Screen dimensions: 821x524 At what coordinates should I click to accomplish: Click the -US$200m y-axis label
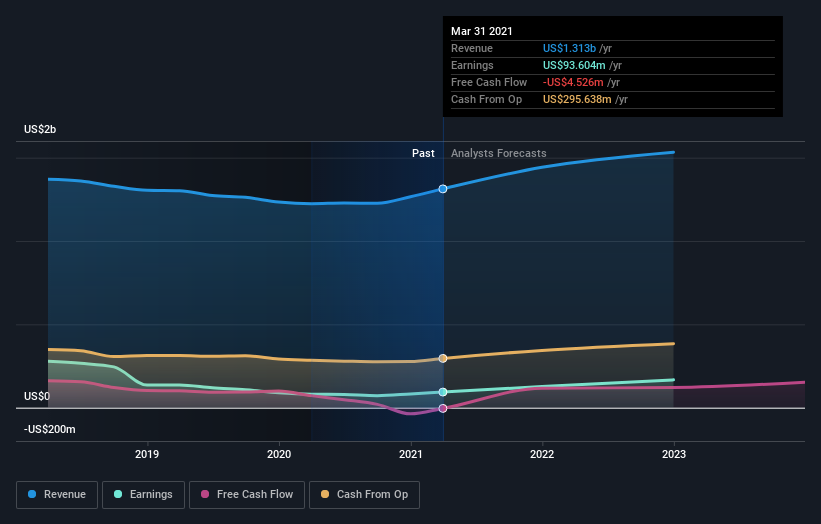(x=50, y=429)
